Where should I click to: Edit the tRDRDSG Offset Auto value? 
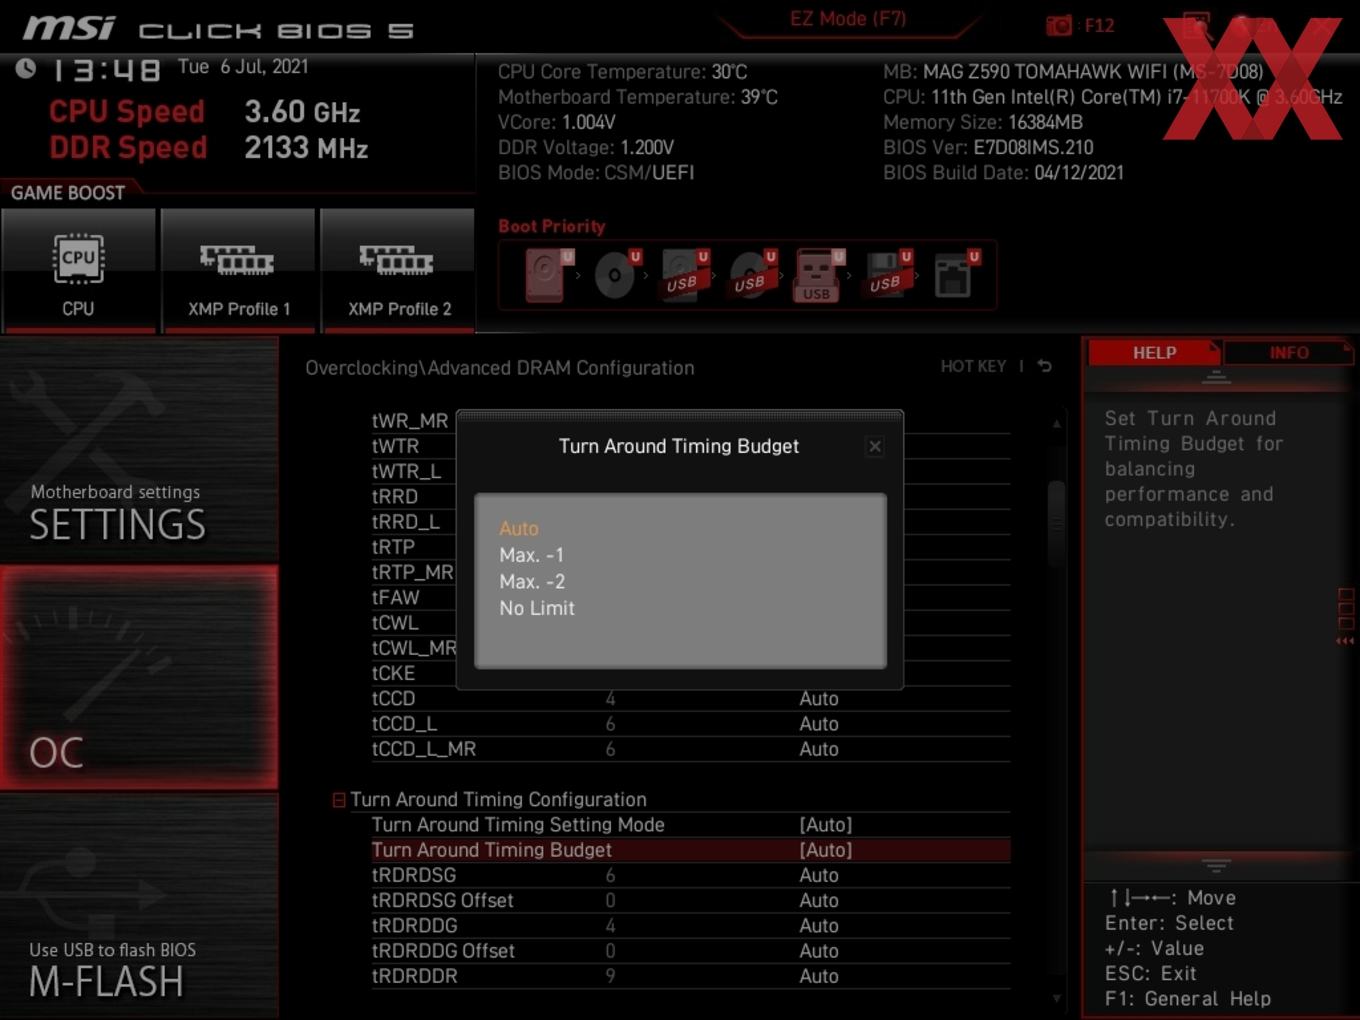click(x=819, y=901)
